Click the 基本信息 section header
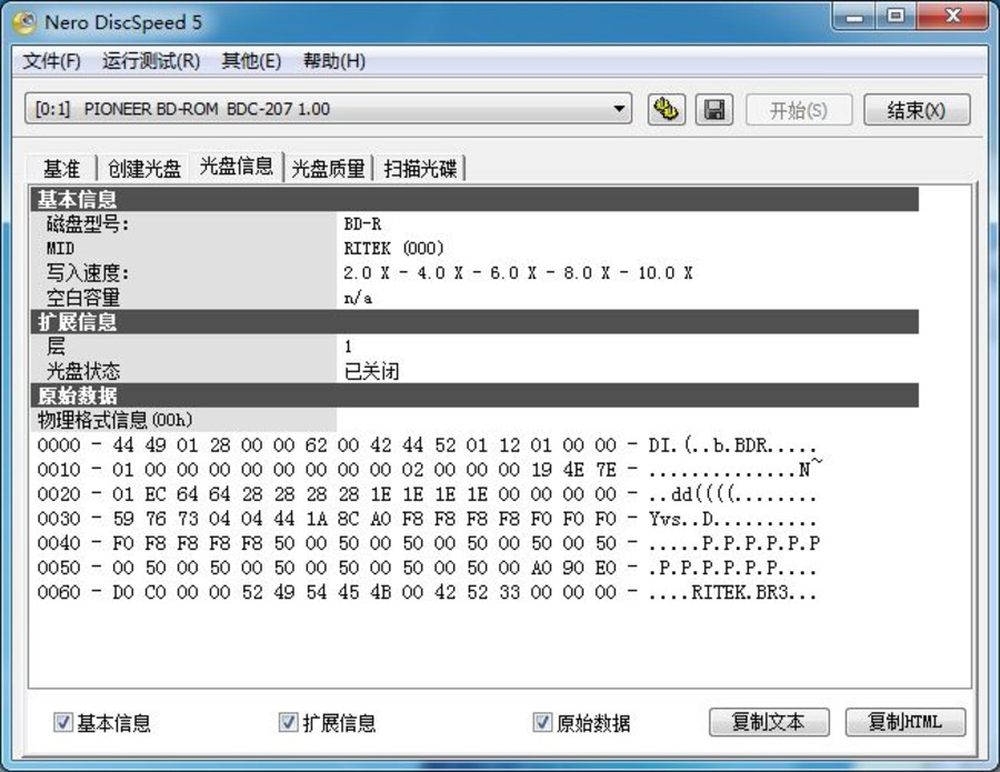The height and width of the screenshot is (772, 1000). pos(474,199)
